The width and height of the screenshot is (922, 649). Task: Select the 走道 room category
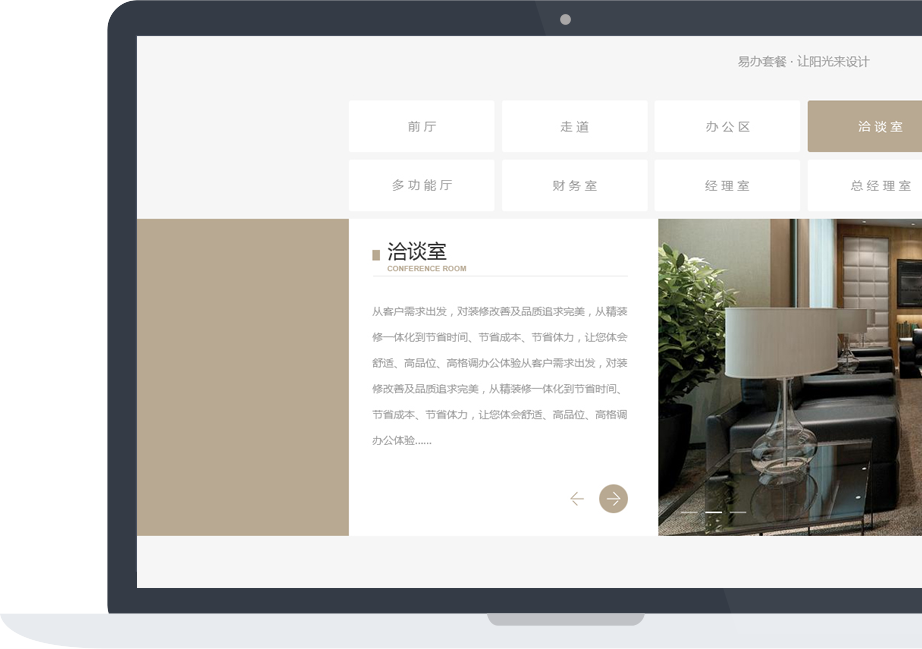click(574, 126)
